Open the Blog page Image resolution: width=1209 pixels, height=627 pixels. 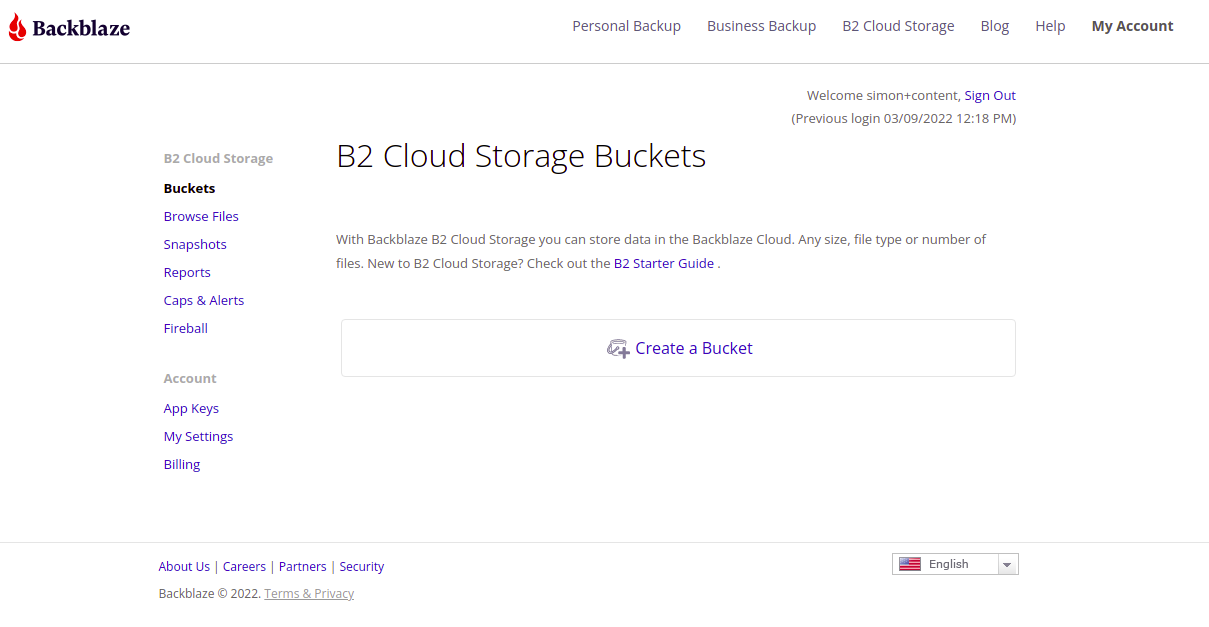(995, 26)
